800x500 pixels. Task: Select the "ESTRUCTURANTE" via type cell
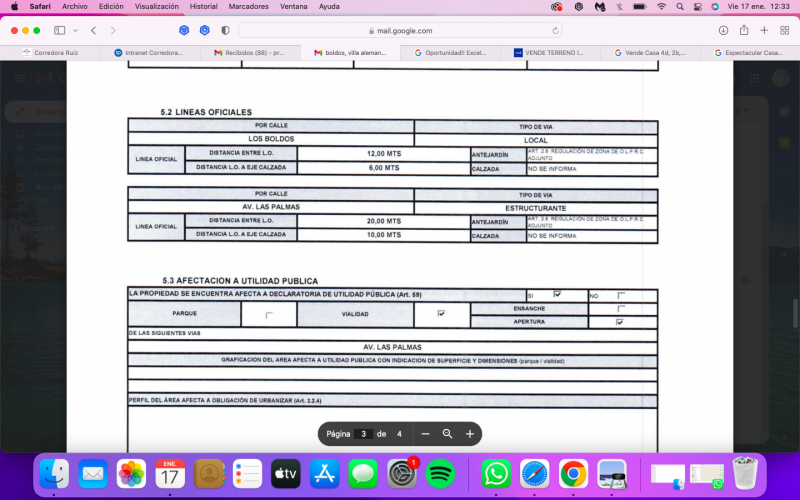tap(536, 208)
